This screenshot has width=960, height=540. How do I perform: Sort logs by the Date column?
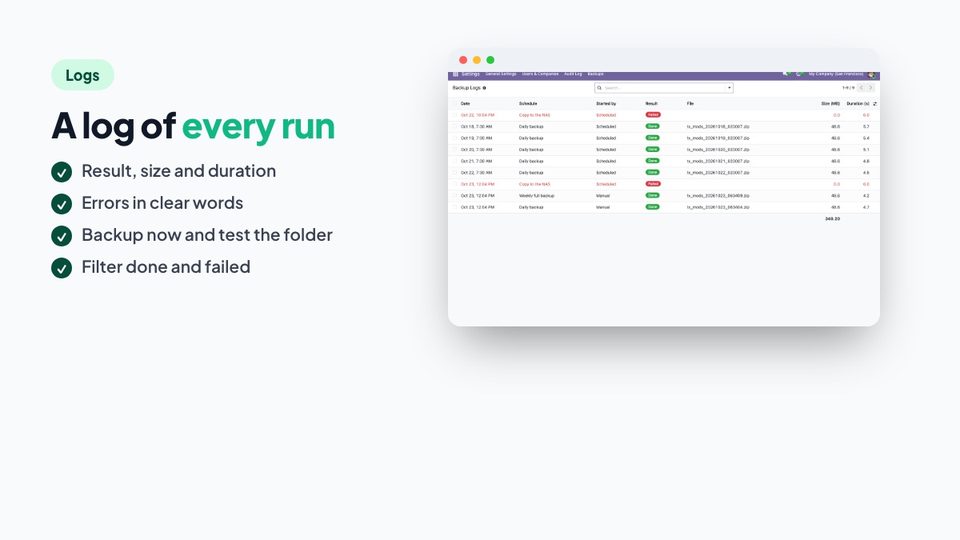(465, 103)
